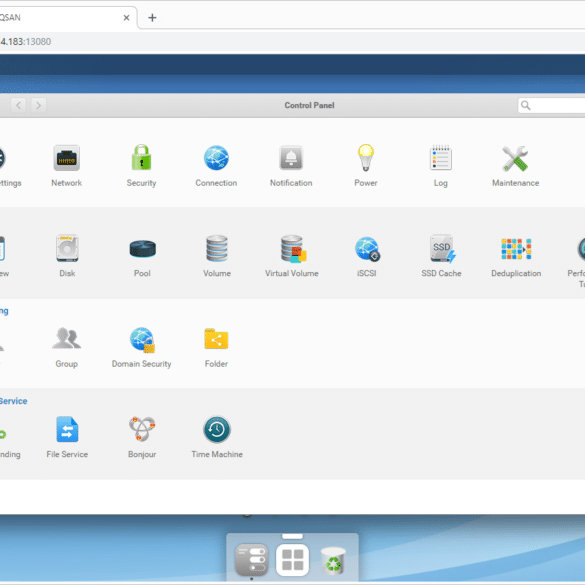
Task: Click the Control Panel search field
Action: click(x=551, y=105)
